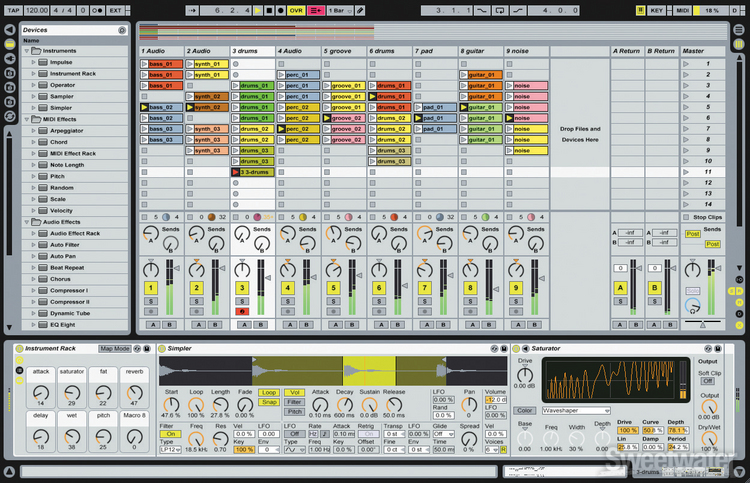Save Instrument Rack preset disk icon

point(147,349)
